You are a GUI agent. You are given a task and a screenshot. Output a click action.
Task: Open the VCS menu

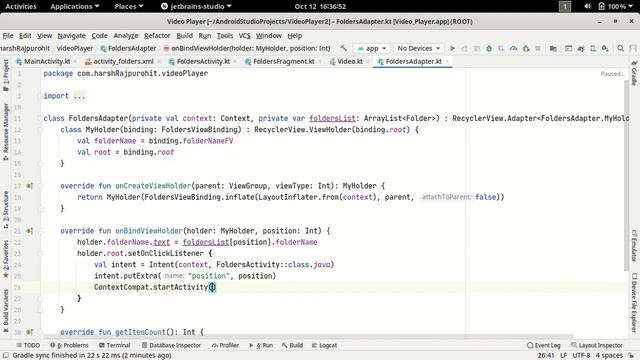(x=244, y=36)
